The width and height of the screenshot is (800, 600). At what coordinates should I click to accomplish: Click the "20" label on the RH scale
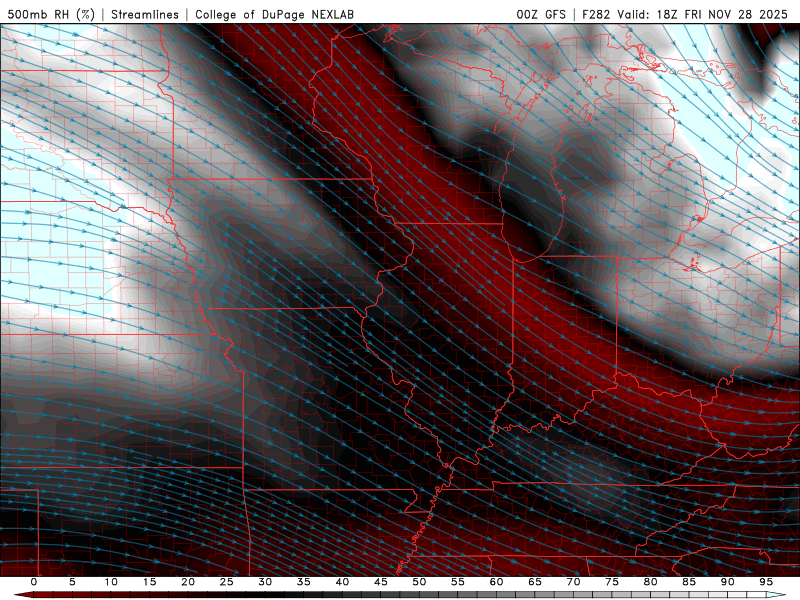click(188, 582)
